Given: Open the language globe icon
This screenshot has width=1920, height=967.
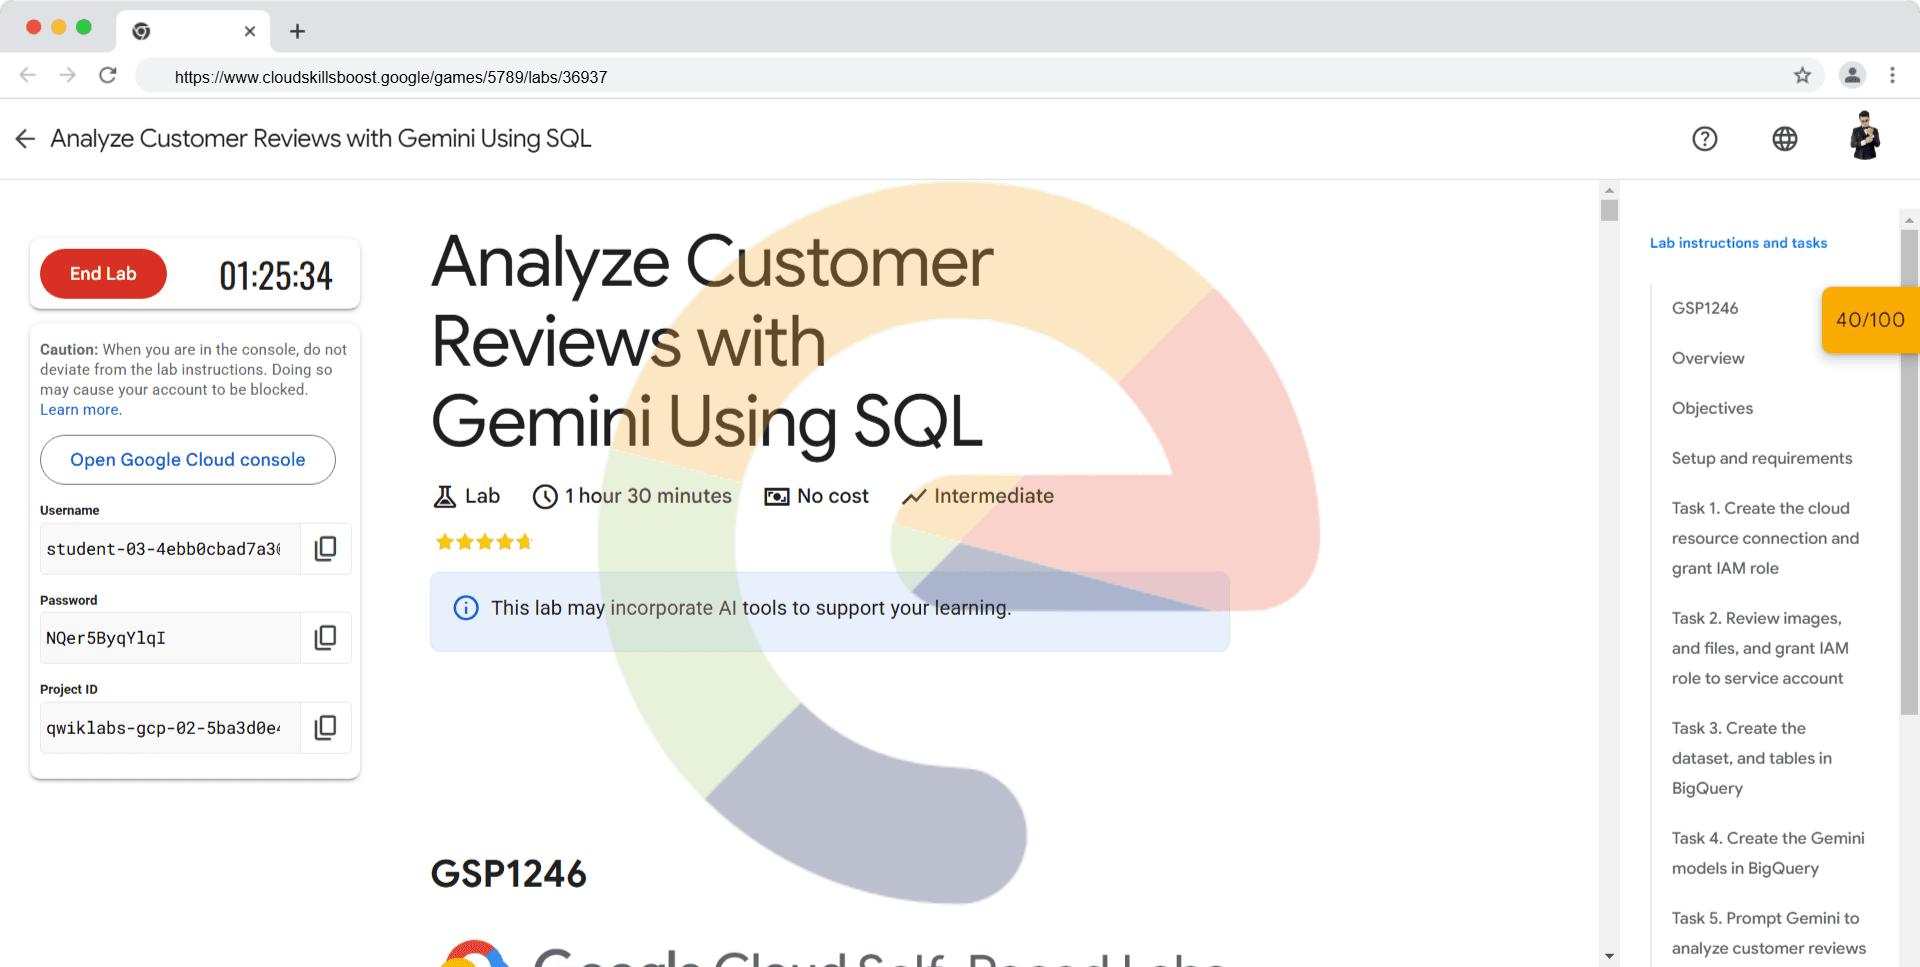Looking at the screenshot, I should (x=1785, y=139).
